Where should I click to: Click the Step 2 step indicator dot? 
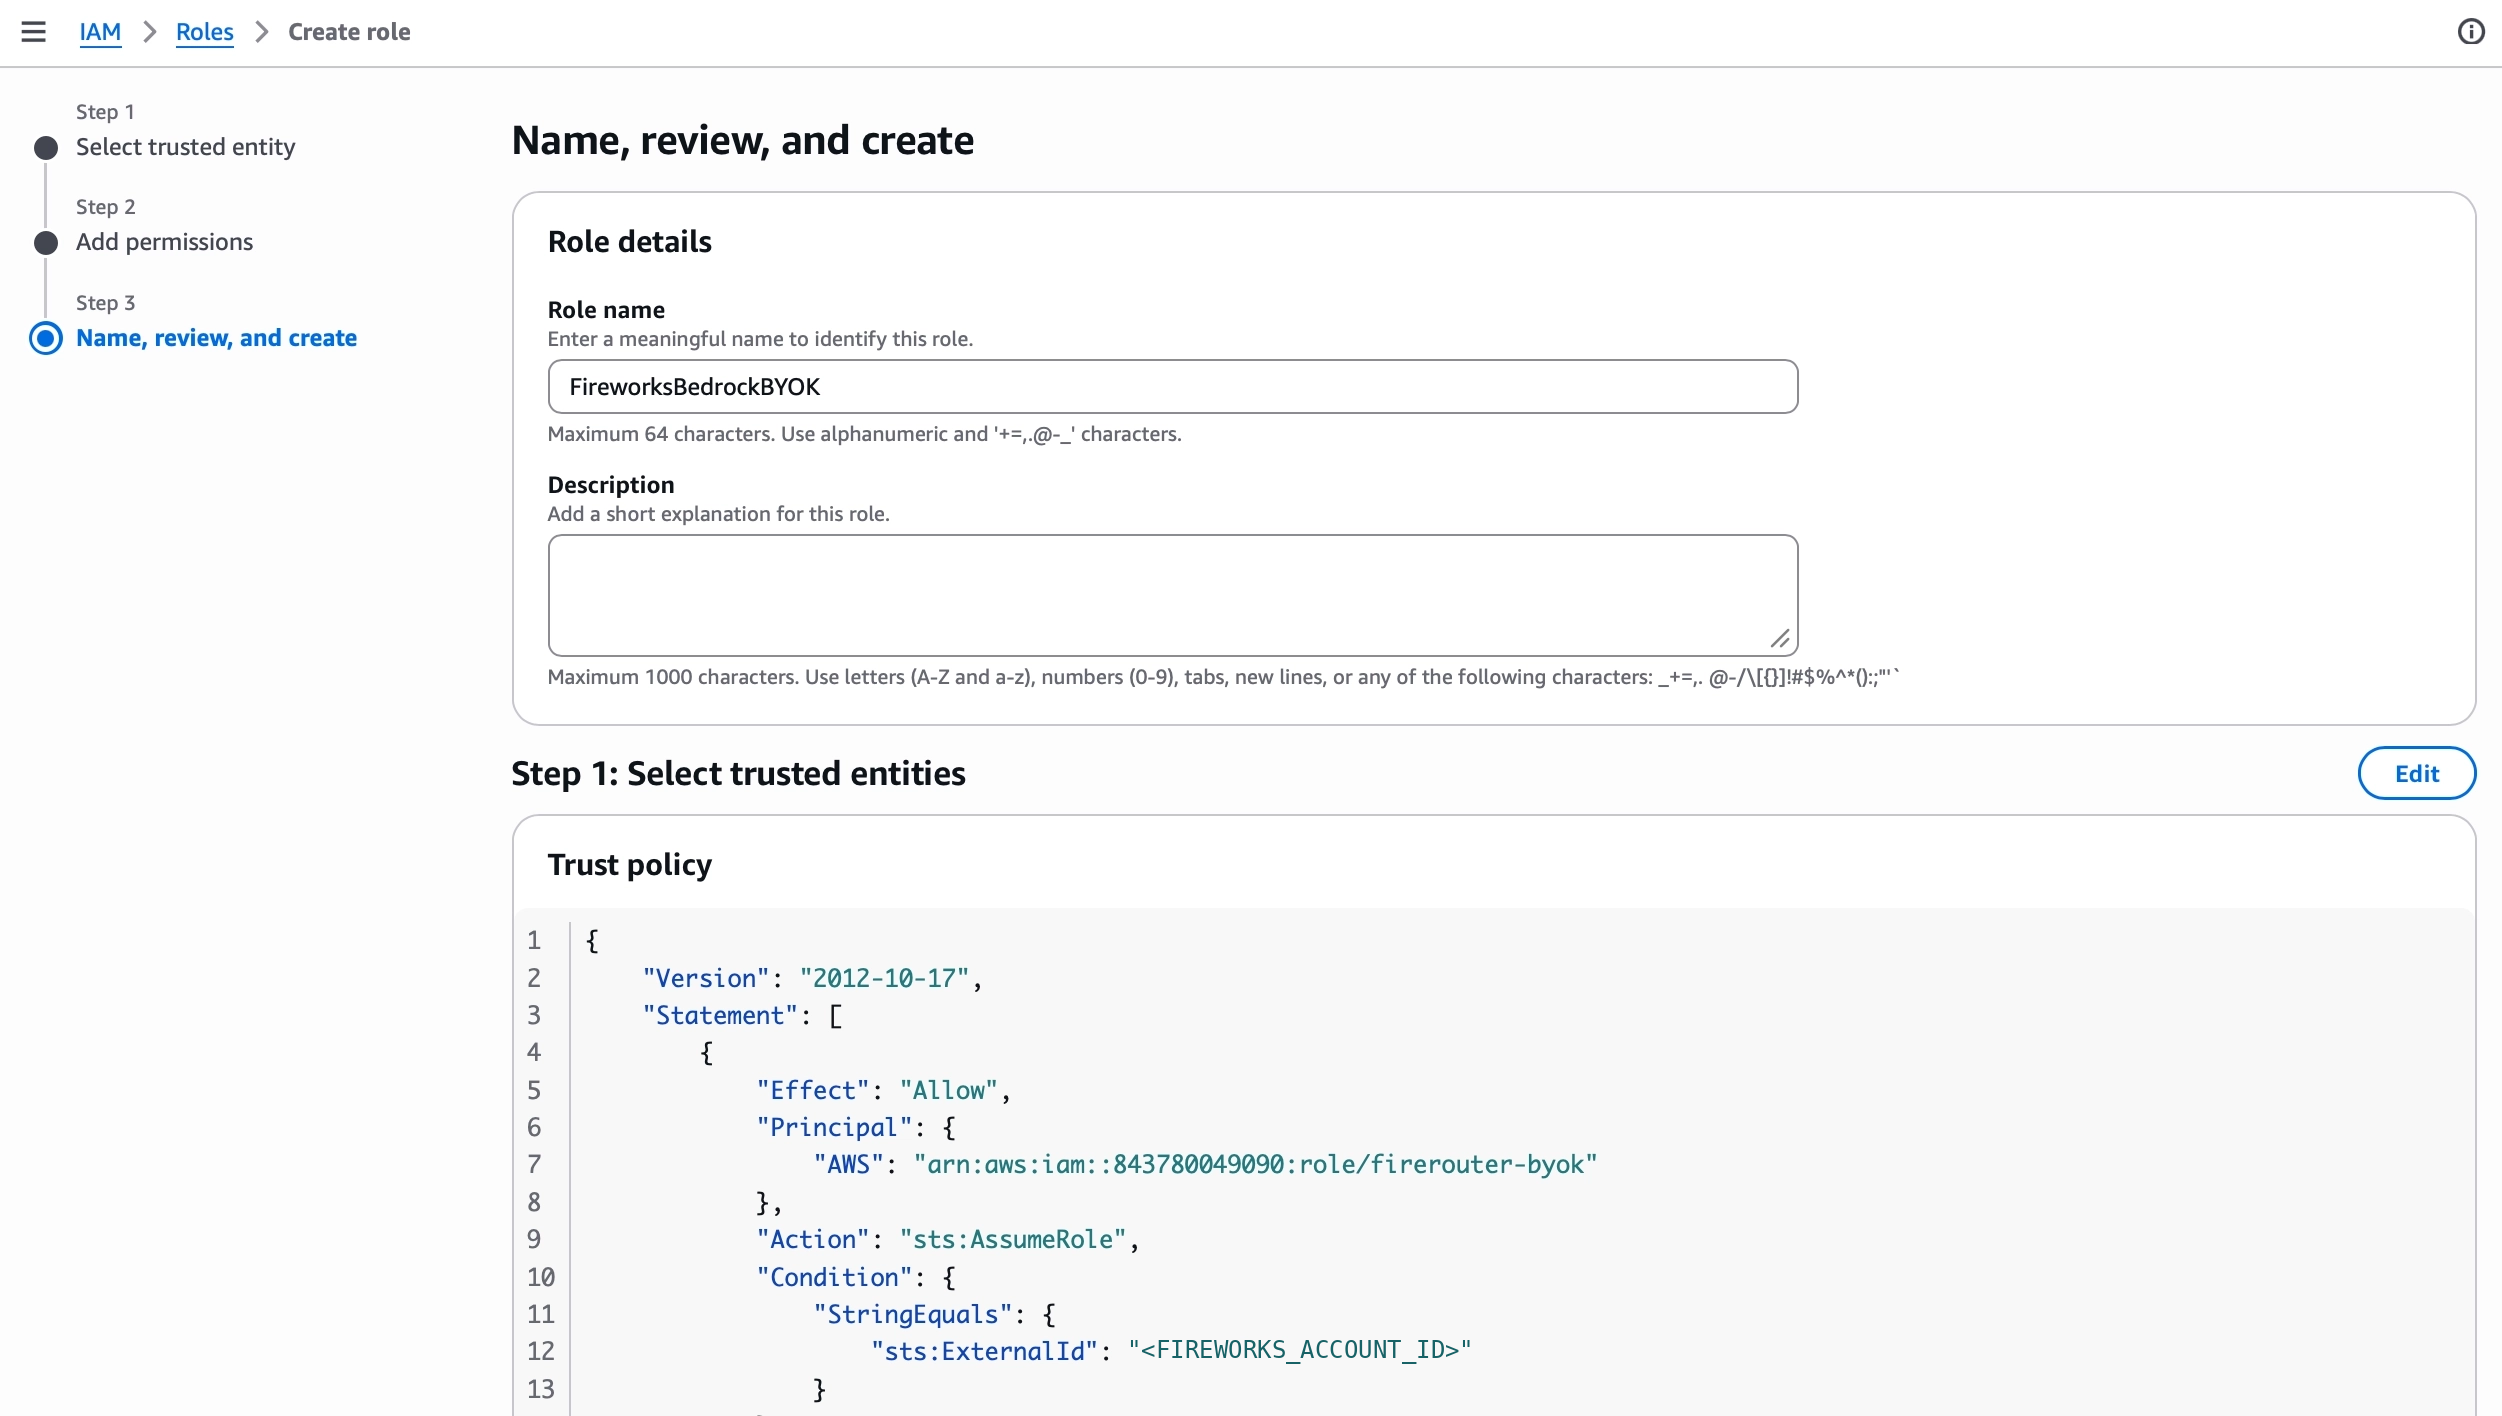pyautogui.click(x=46, y=243)
